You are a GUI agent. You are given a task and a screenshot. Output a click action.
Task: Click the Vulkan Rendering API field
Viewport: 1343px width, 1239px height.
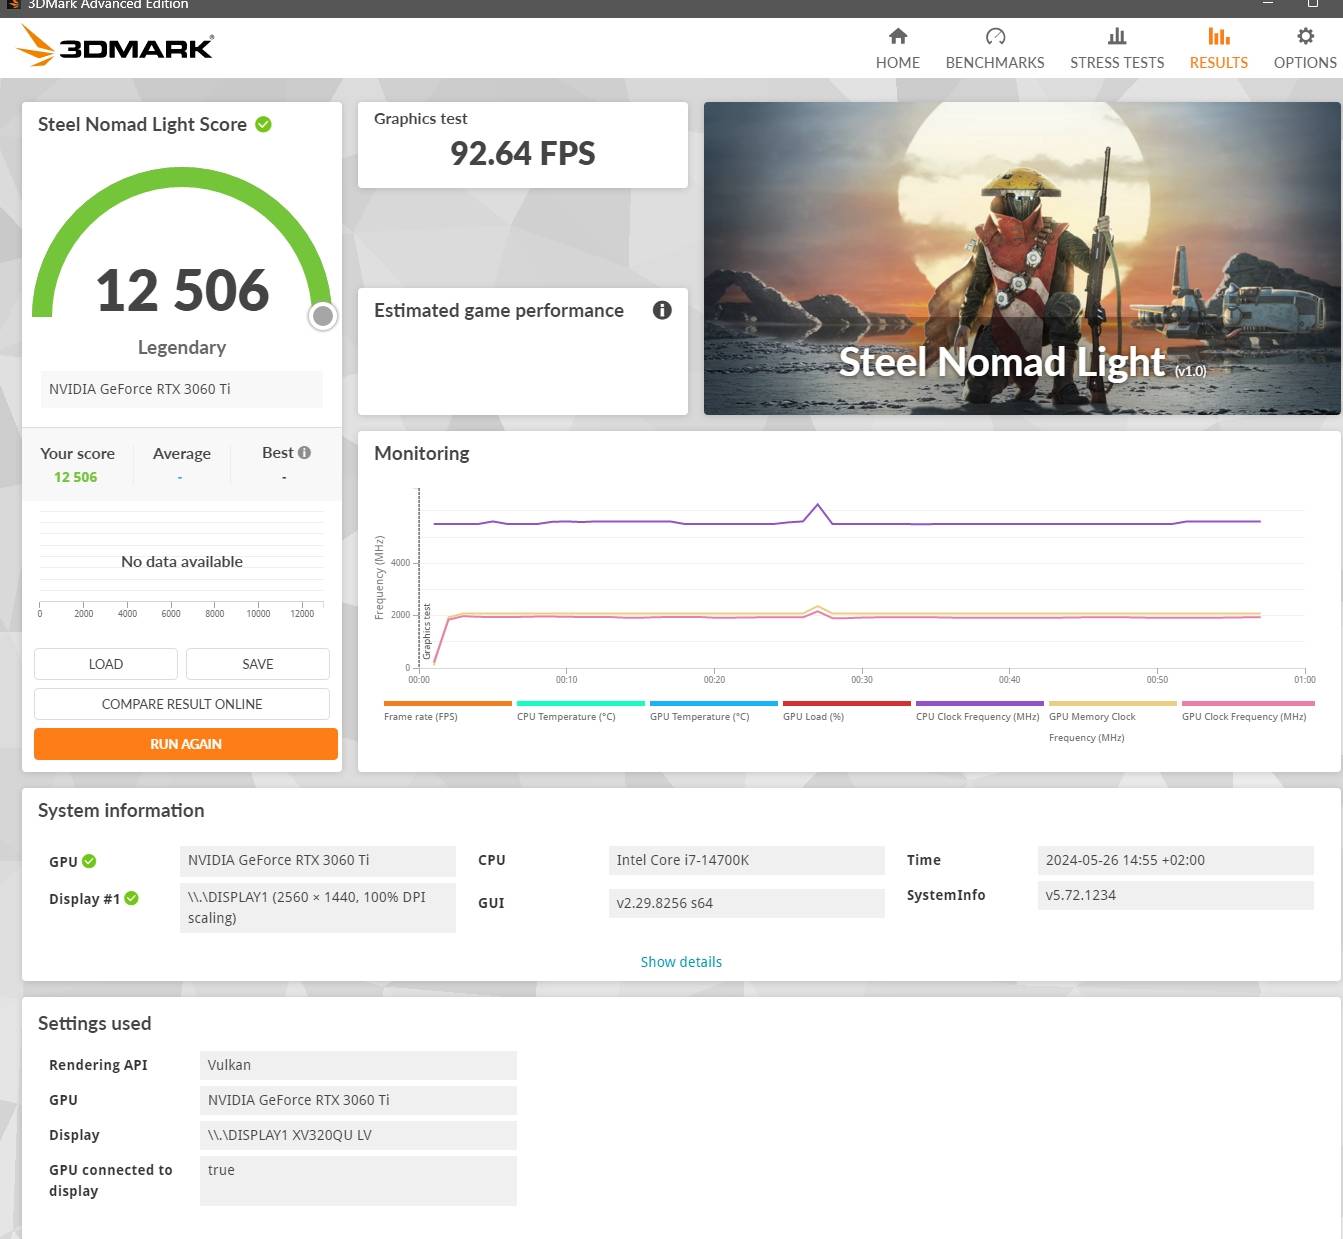(358, 1065)
